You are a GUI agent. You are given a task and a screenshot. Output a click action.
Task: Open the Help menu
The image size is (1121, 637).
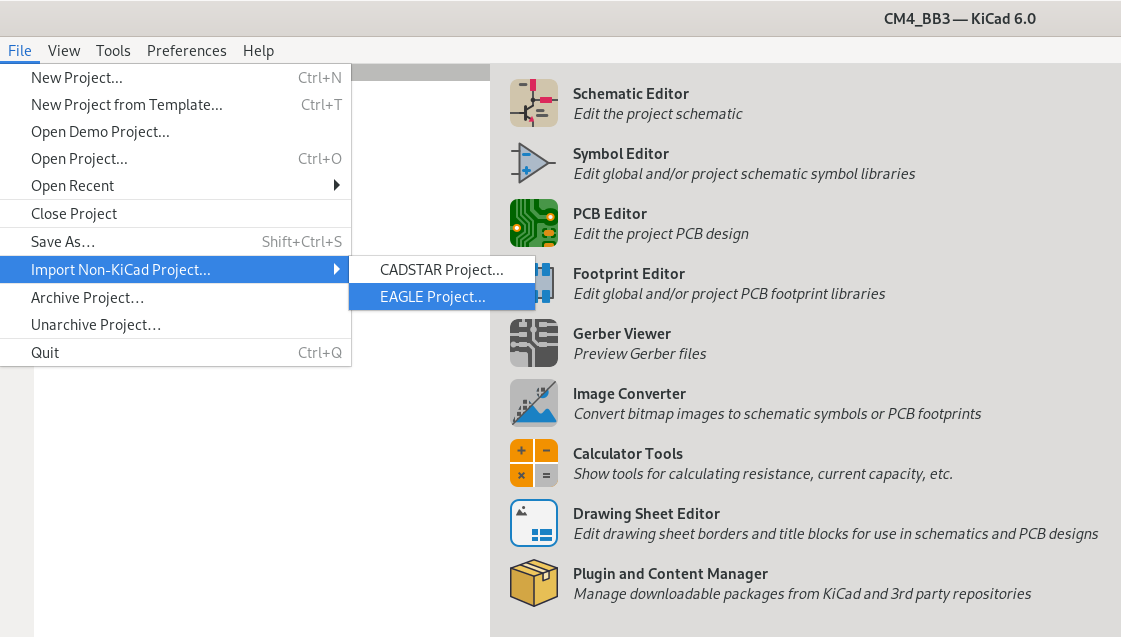(x=258, y=51)
